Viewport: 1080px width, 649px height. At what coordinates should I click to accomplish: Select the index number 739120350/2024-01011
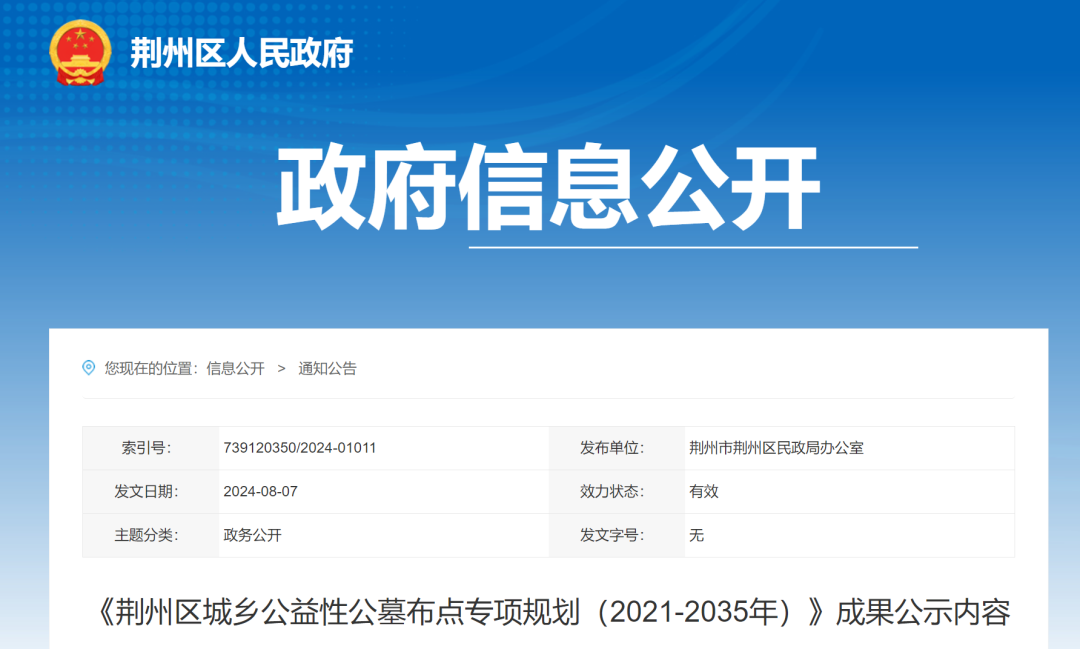point(300,448)
